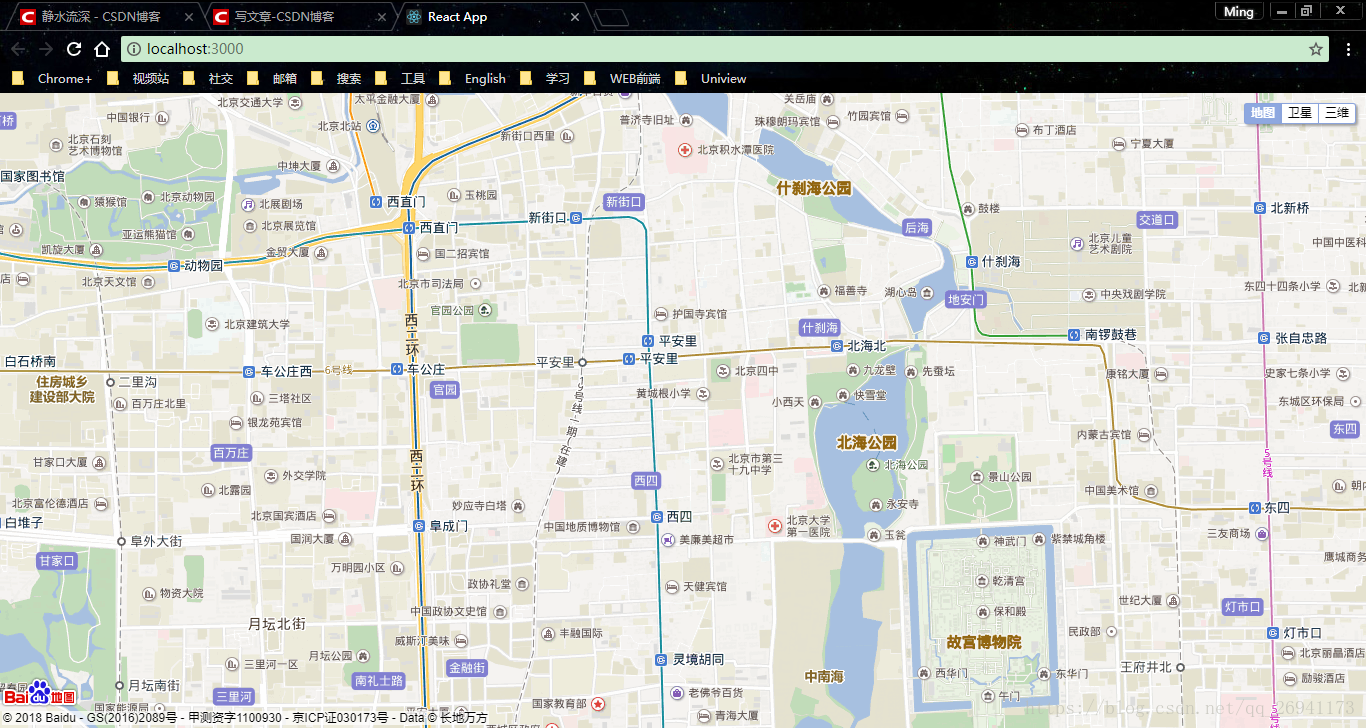This screenshot has height=728, width=1366.
Task: Open the Chrome three-dot menu
Action: [1349, 49]
